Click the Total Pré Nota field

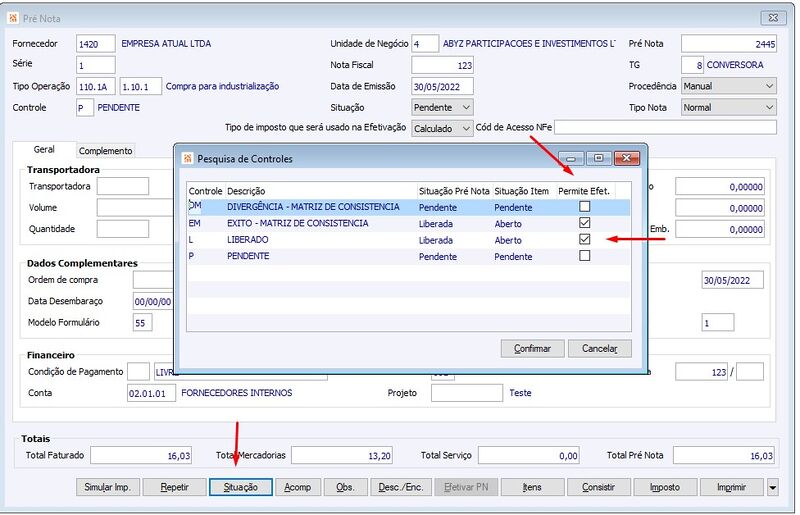click(x=723, y=455)
